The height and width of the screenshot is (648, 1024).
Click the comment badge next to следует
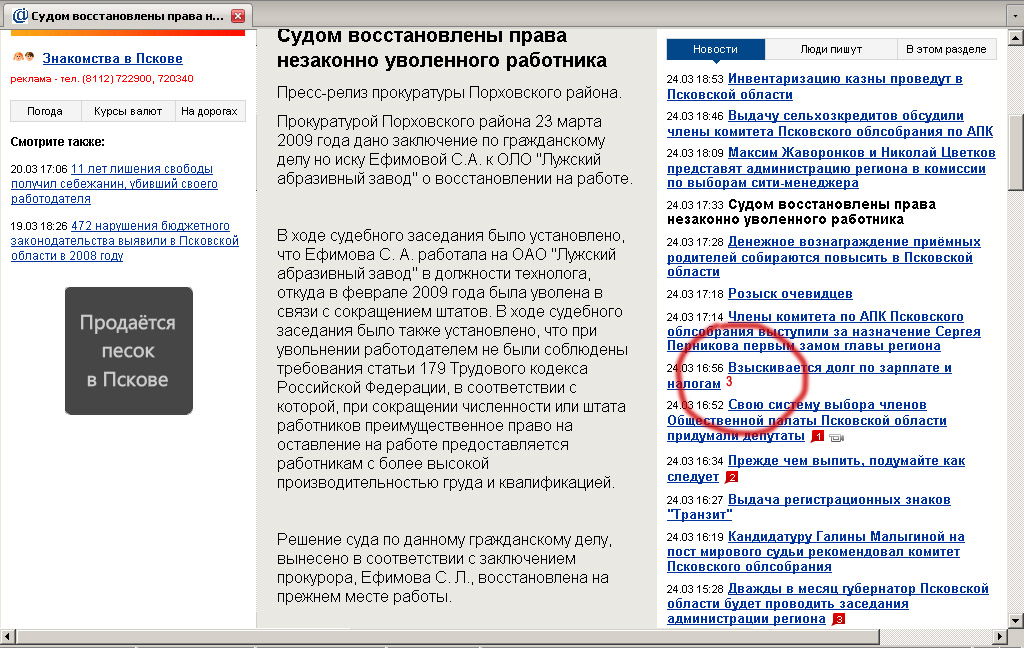pyautogui.click(x=732, y=478)
